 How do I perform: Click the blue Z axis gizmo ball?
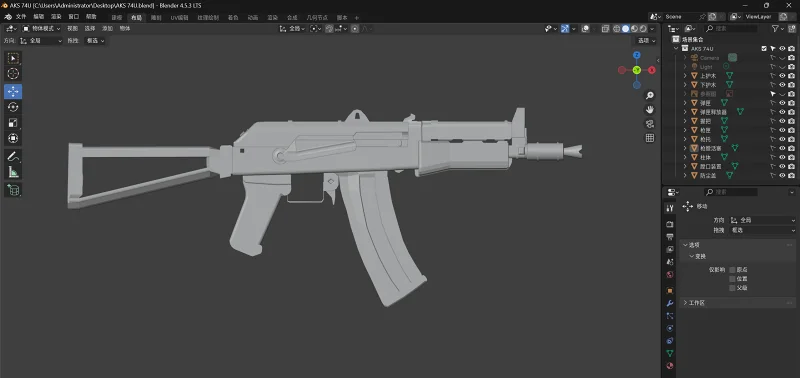click(x=637, y=55)
